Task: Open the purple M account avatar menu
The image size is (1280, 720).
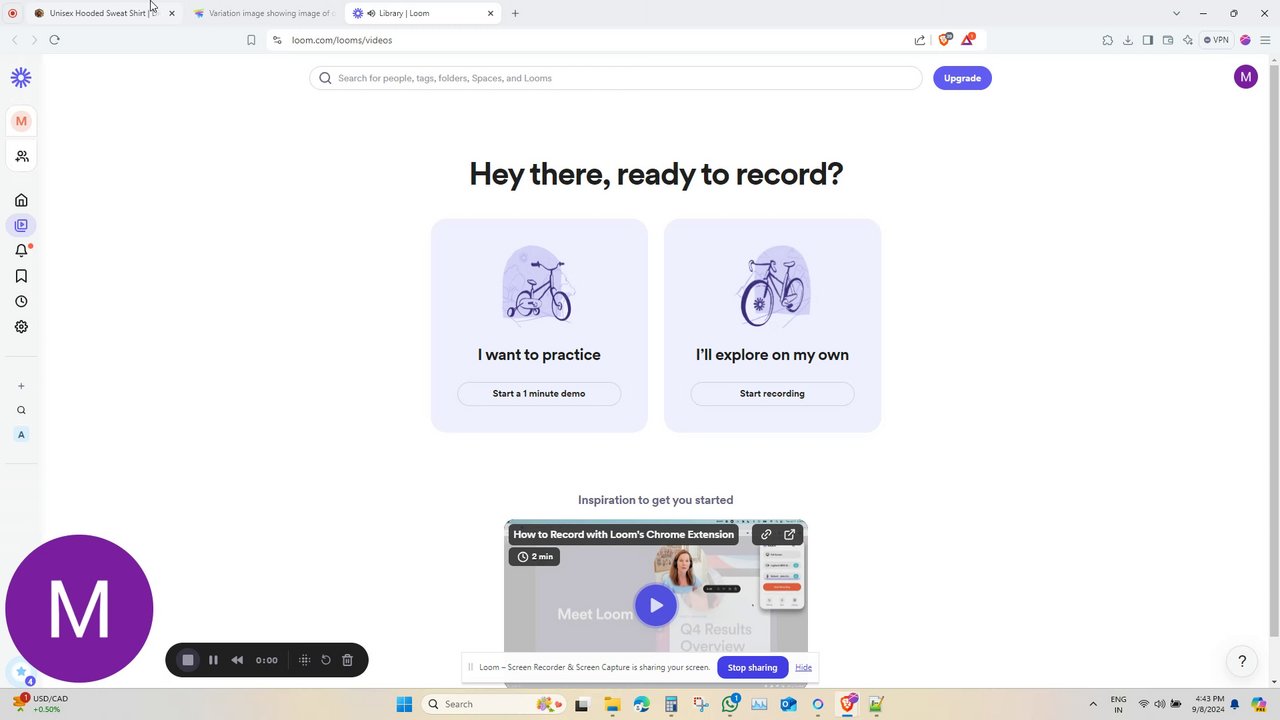Action: click(x=1245, y=77)
